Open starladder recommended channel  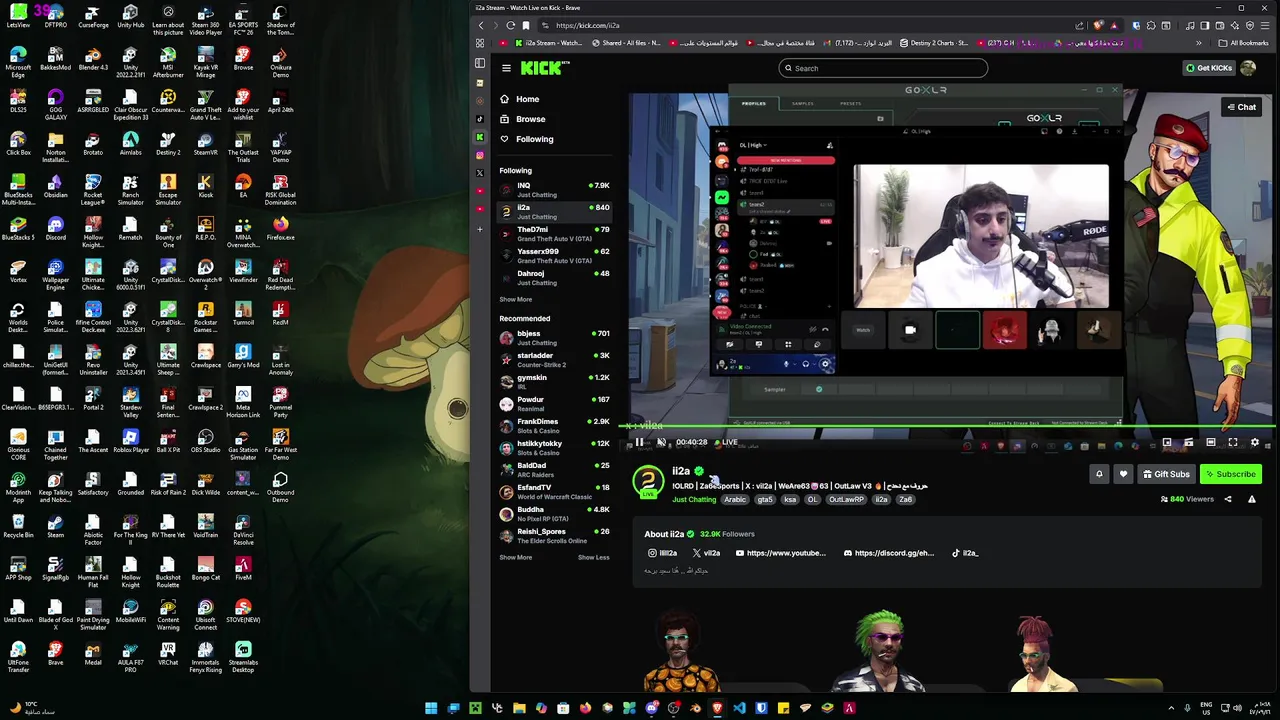click(x=555, y=359)
